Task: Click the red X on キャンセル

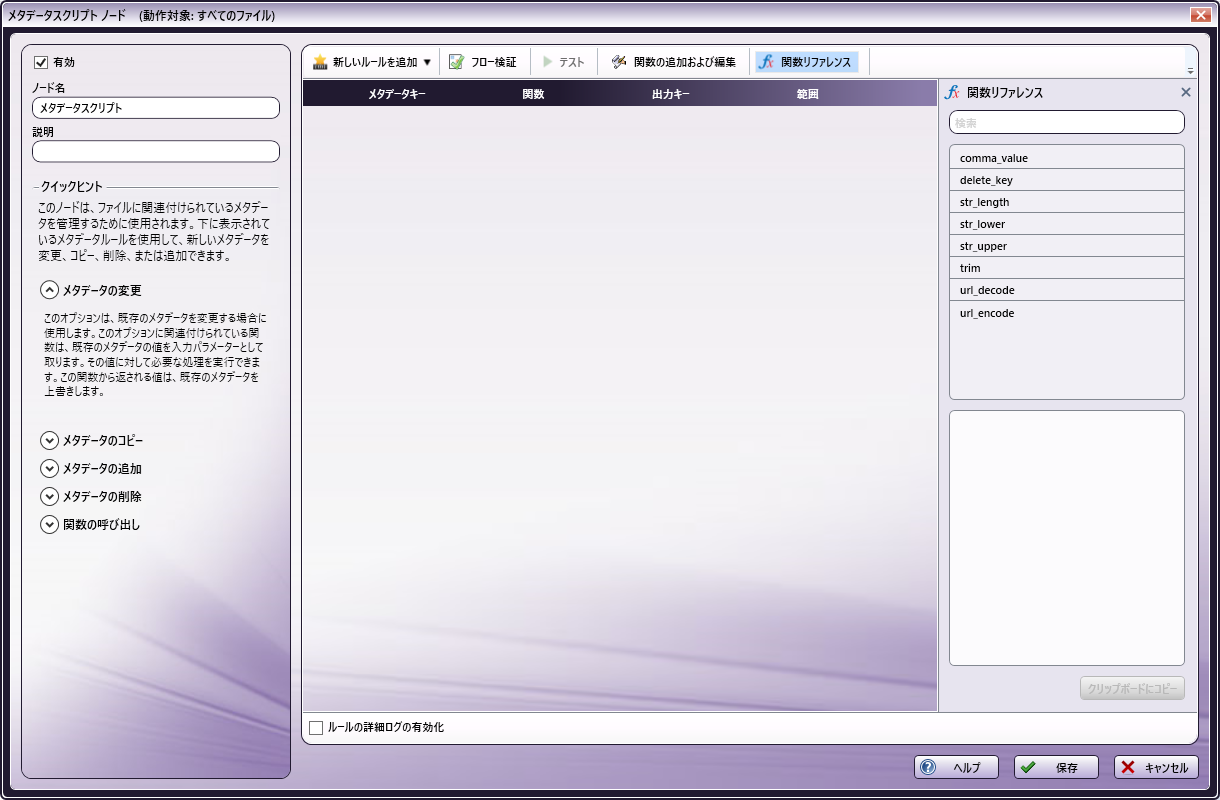Action: pyautogui.click(x=1128, y=768)
